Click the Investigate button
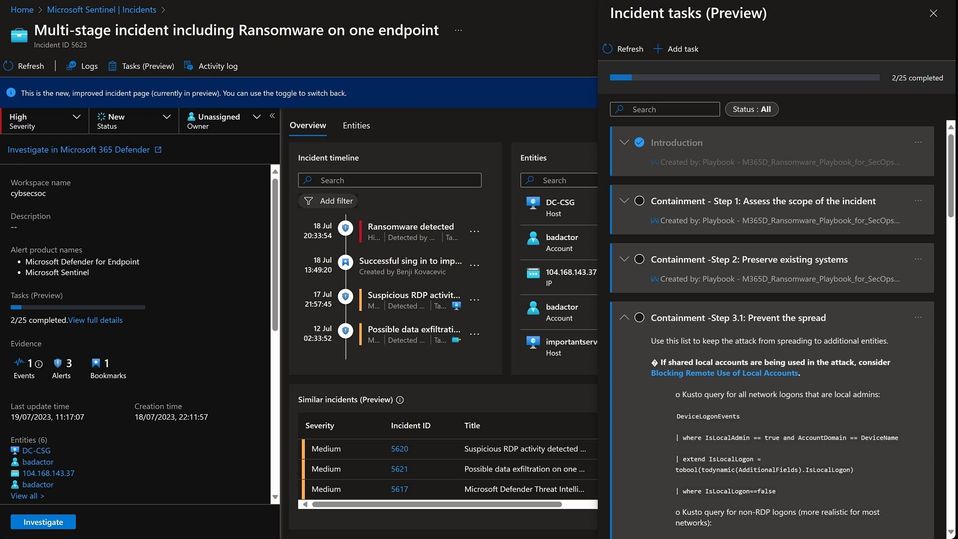Screen dimensions: 958x539 click(43, 522)
